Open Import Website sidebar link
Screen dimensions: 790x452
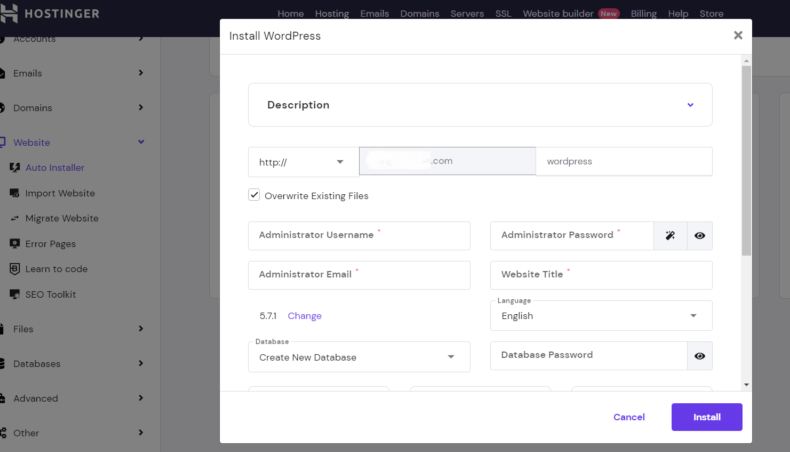click(60, 193)
